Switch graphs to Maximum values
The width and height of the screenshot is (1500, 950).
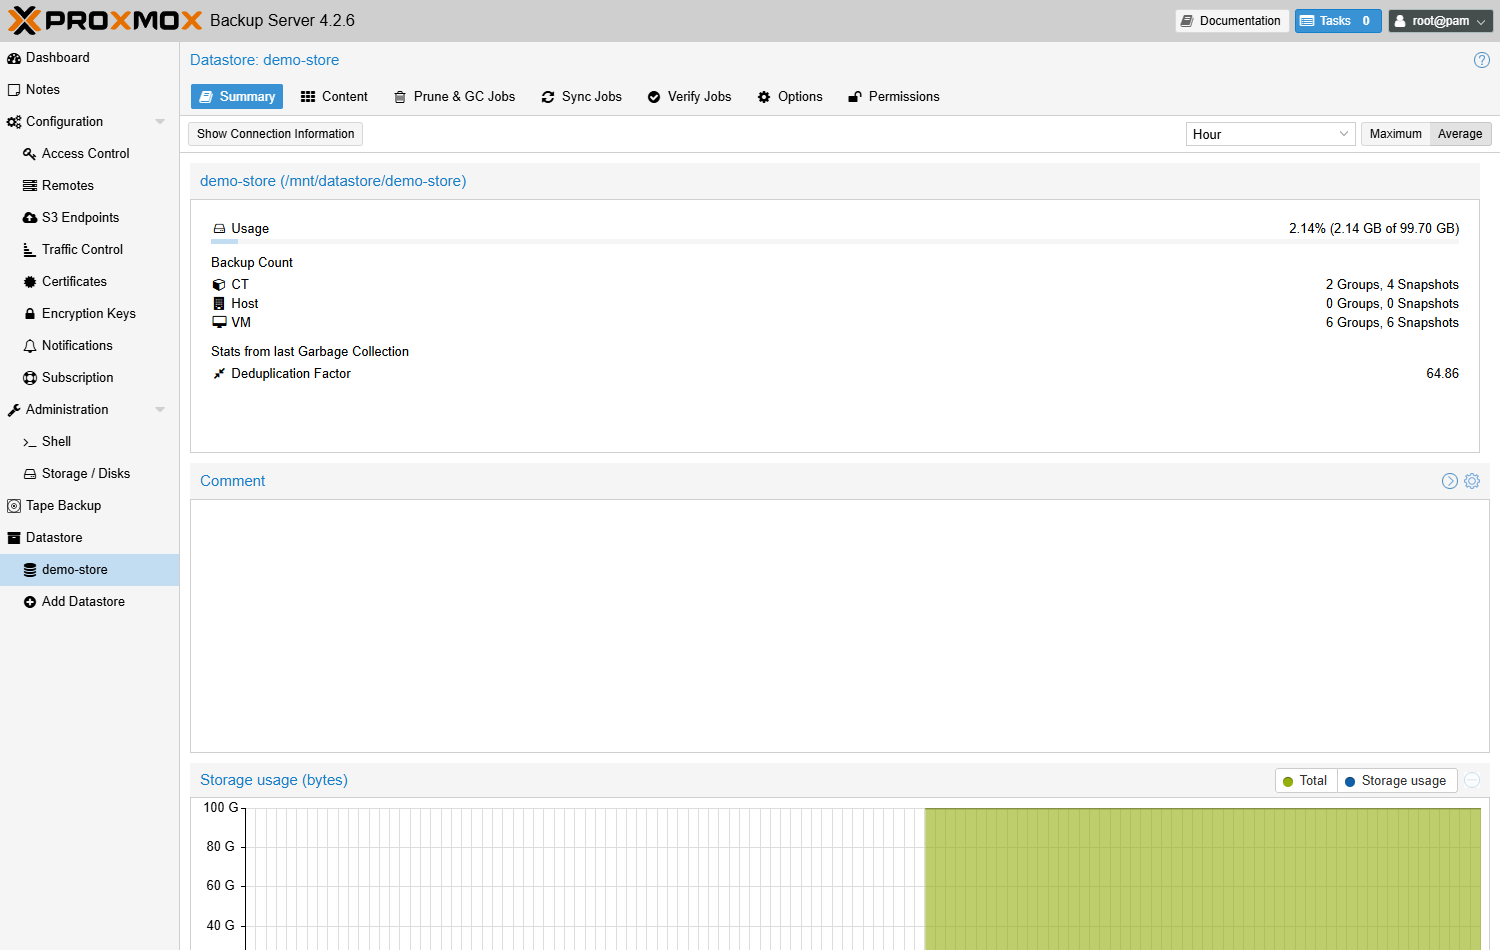[1395, 134]
